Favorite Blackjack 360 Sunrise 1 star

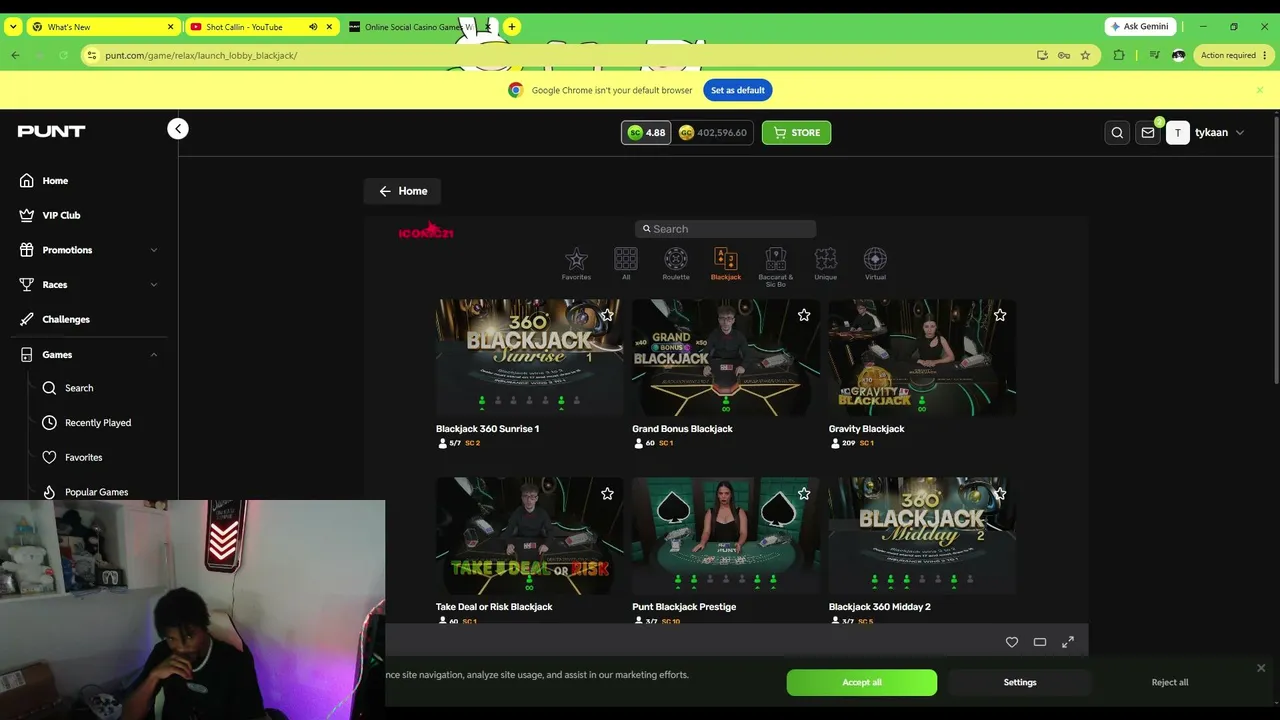pos(607,315)
